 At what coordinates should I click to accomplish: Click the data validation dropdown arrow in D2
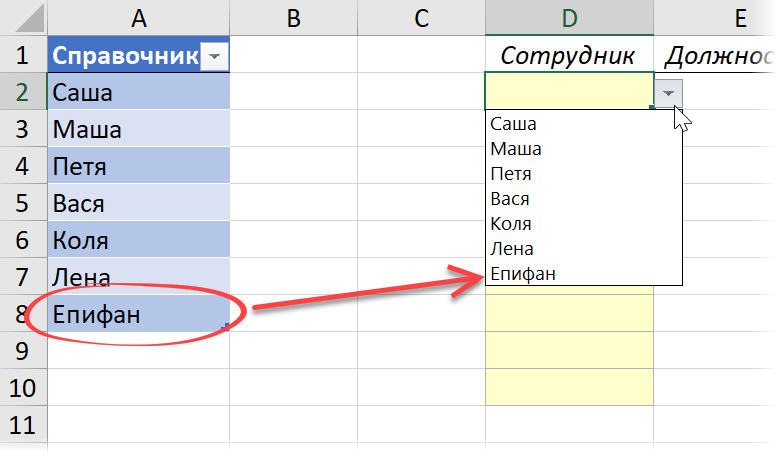pos(668,92)
